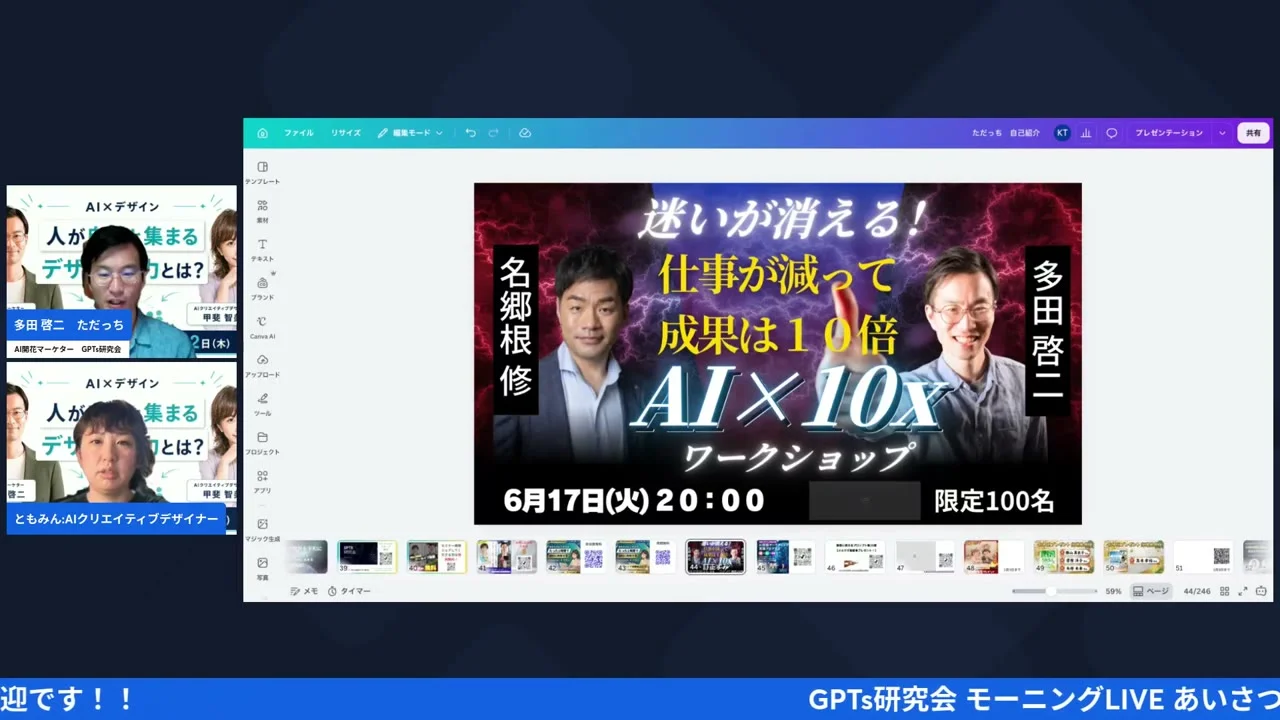Select page 47 thumbnail
Image resolution: width=1280 pixels, height=720 pixels.
[x=924, y=557]
